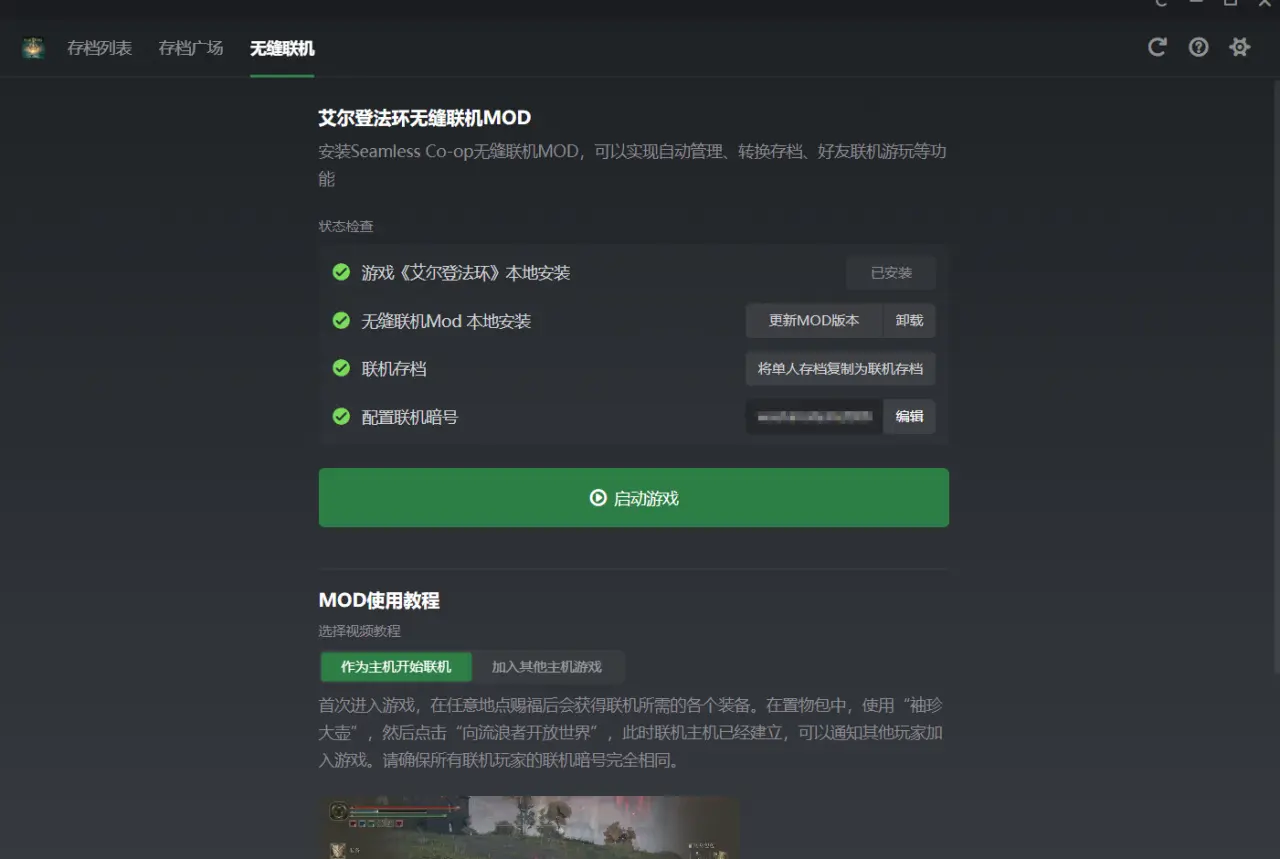1280x859 pixels.
Task: Click the 选择视频教程 label
Action: point(360,632)
